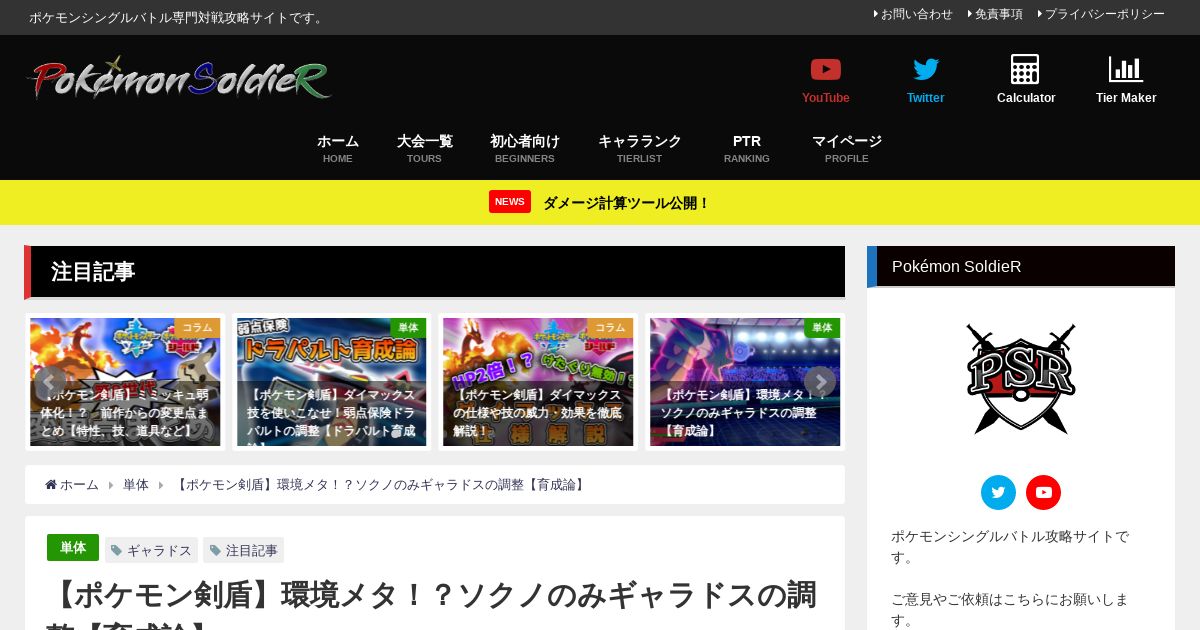Image resolution: width=1200 pixels, height=630 pixels.
Task: Click the home icon in the breadcrumb
Action: [51, 484]
